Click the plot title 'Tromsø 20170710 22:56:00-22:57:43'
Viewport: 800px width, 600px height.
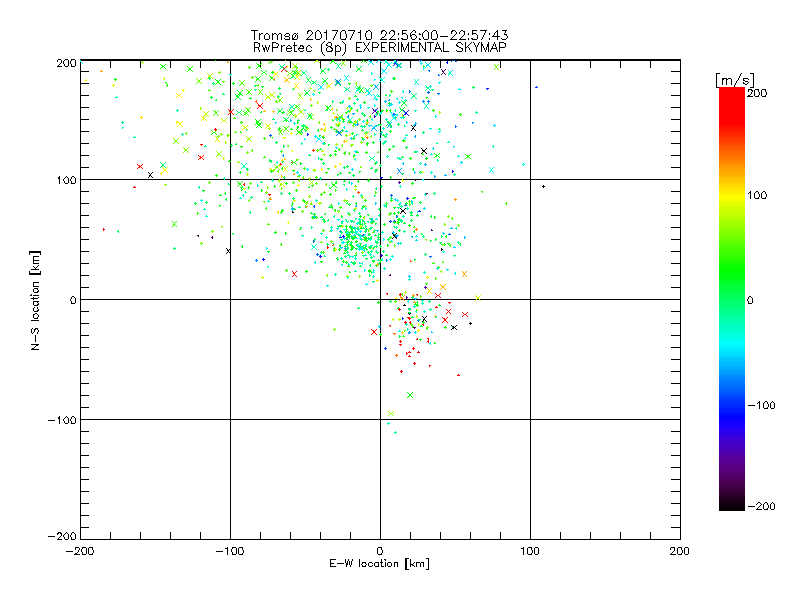(379, 35)
